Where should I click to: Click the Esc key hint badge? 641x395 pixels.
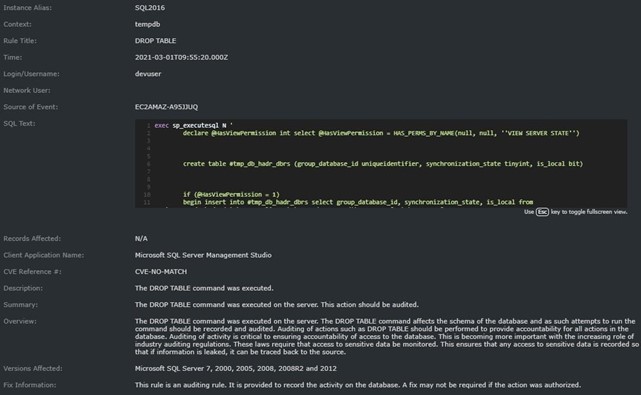point(542,212)
